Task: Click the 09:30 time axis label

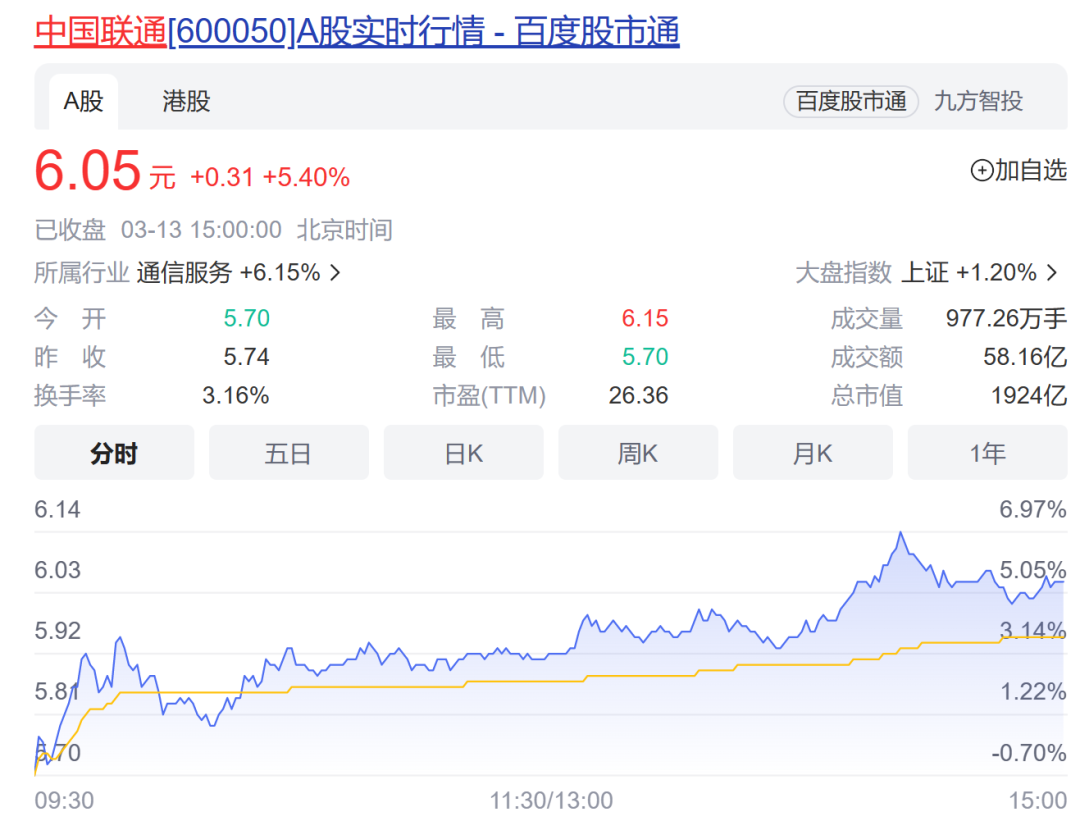Action: pos(64,800)
